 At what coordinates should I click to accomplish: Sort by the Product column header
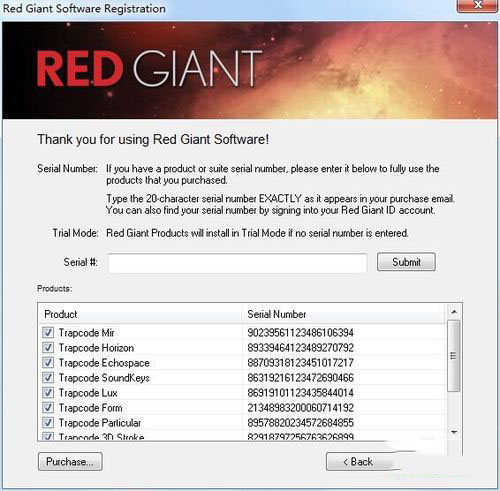(140, 314)
